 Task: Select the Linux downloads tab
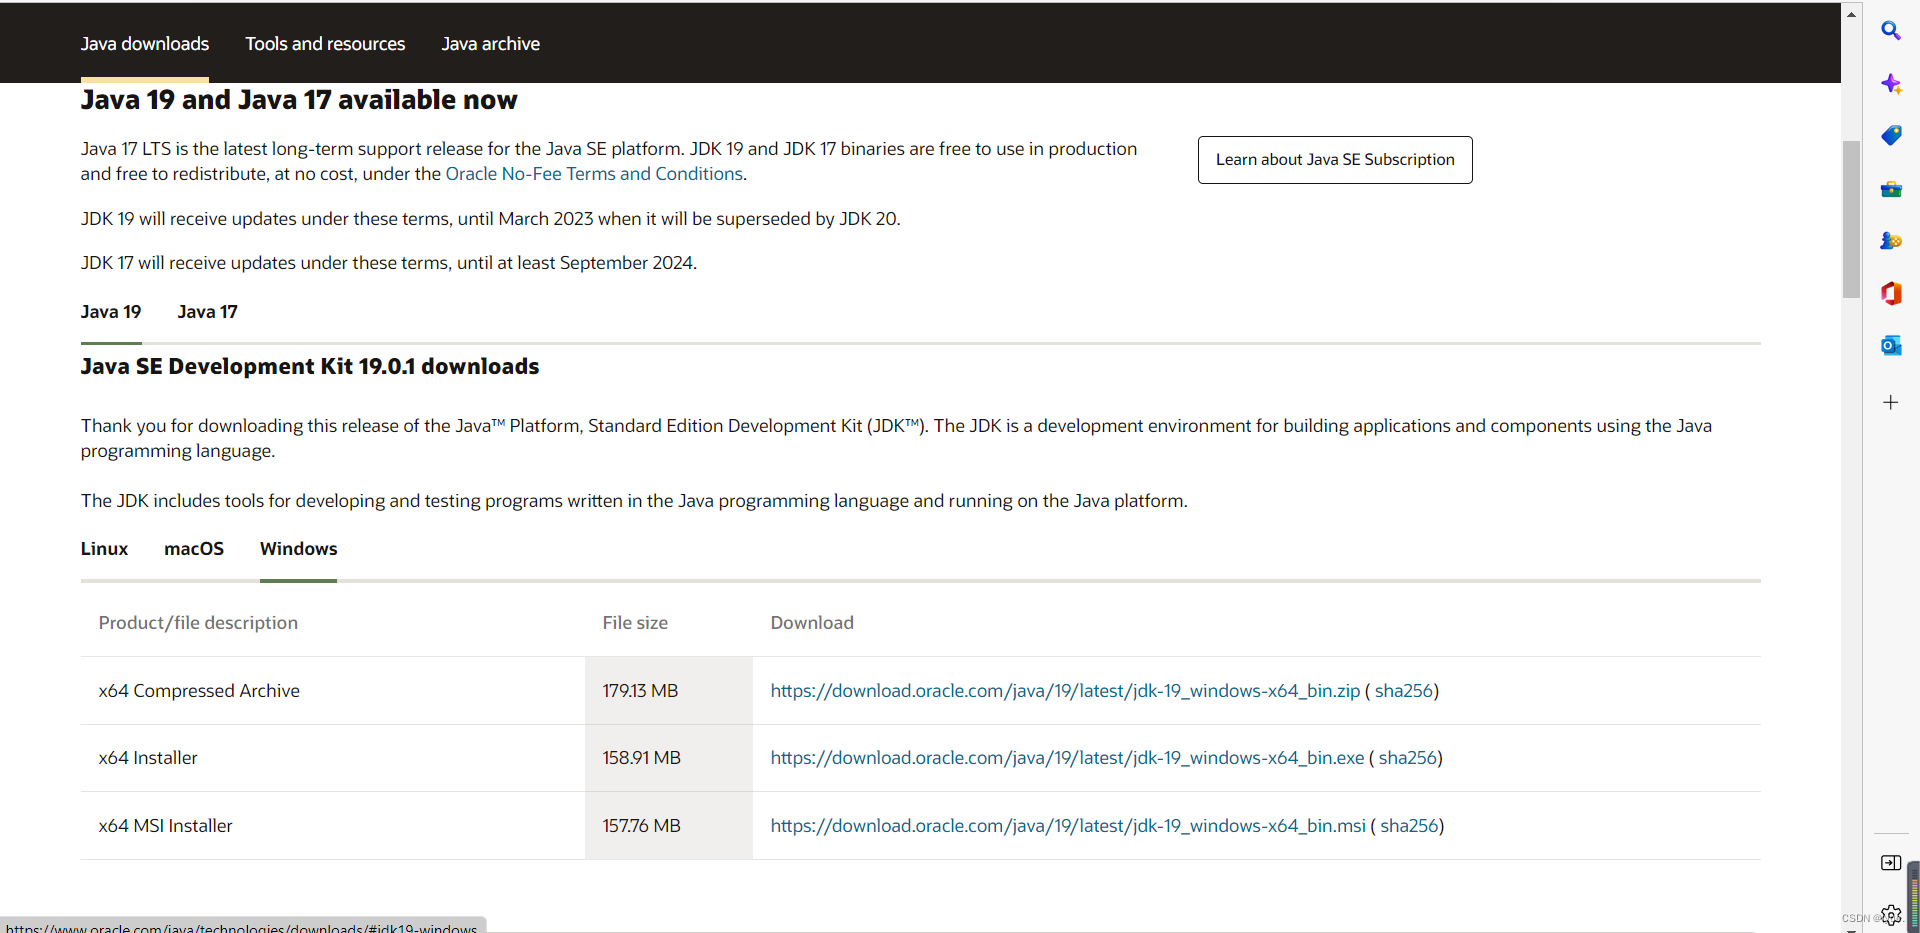[104, 549]
